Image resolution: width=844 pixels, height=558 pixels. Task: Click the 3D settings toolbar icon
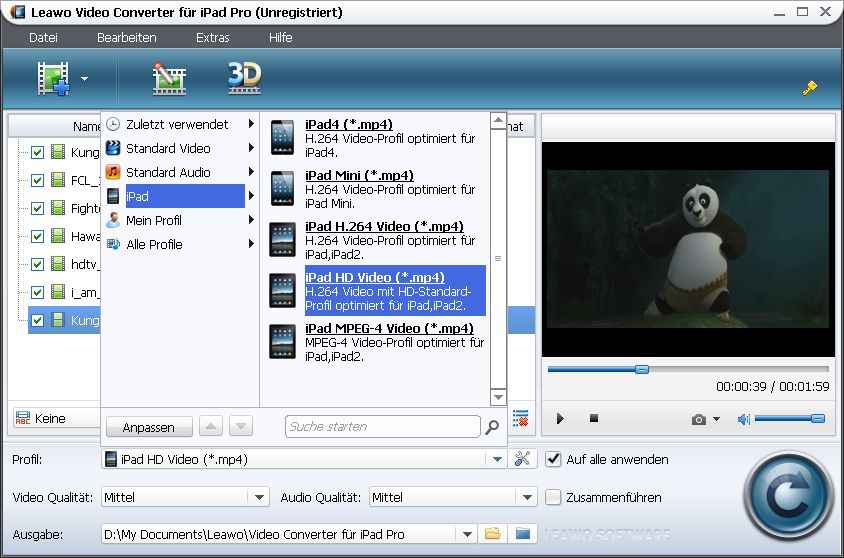[x=244, y=78]
